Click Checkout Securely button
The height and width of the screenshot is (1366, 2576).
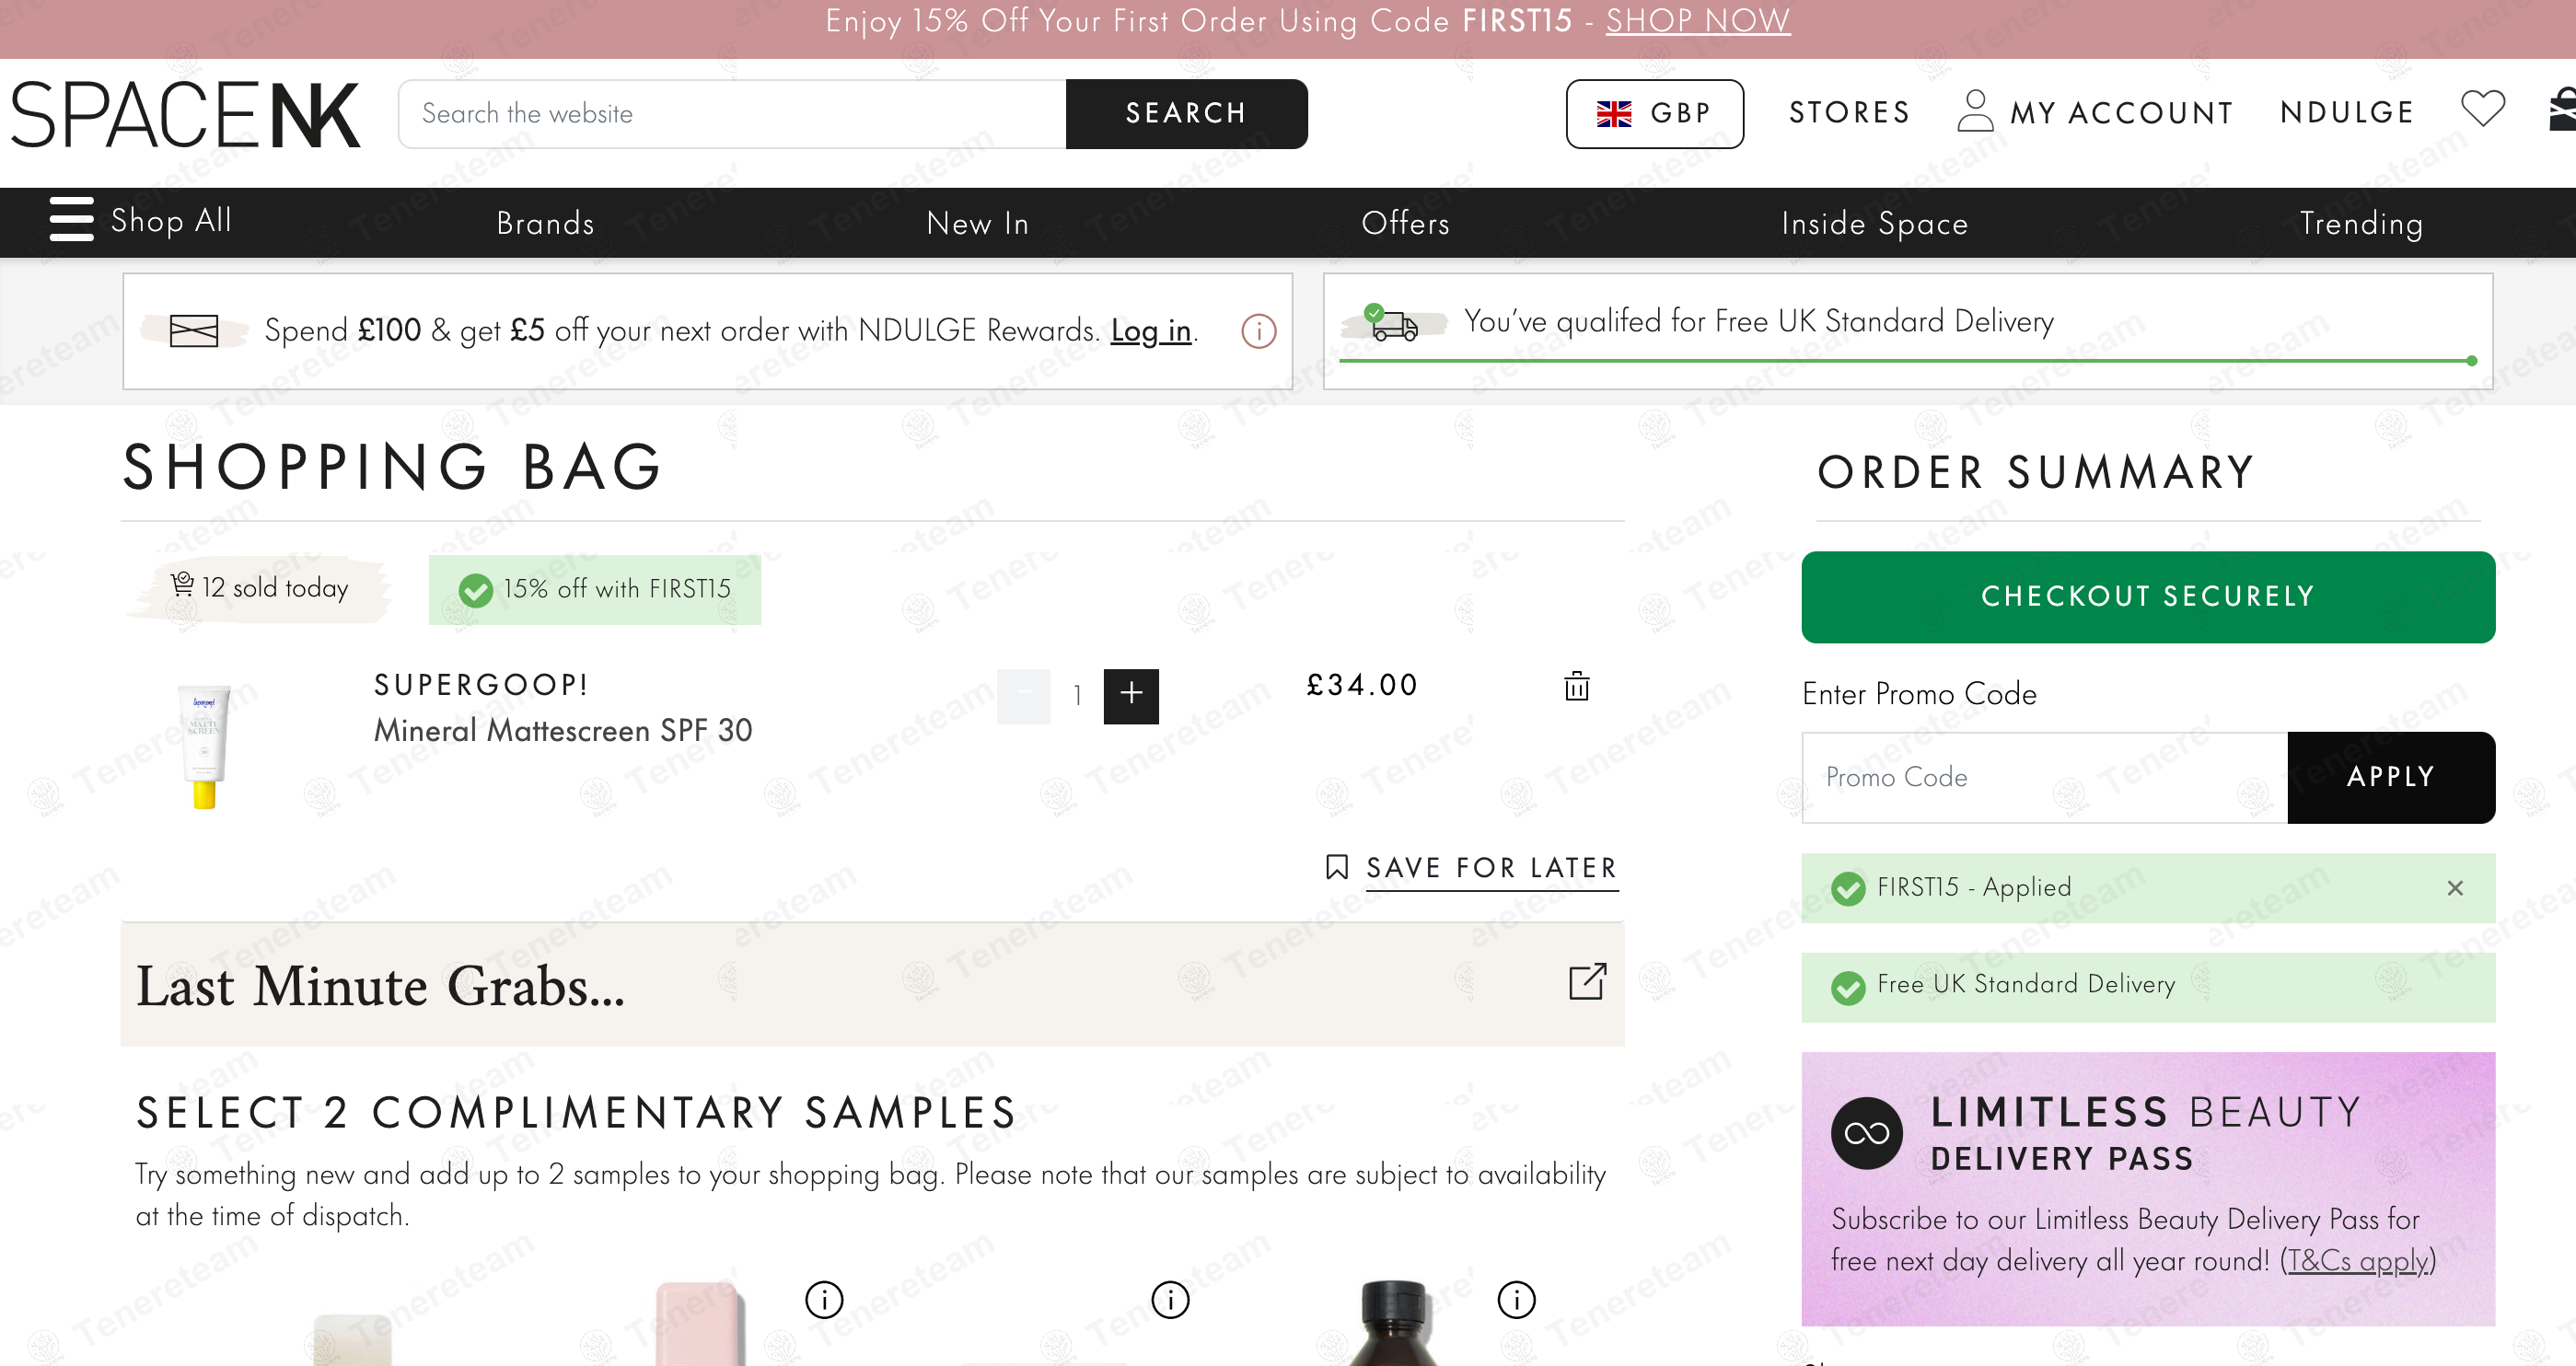2147,597
